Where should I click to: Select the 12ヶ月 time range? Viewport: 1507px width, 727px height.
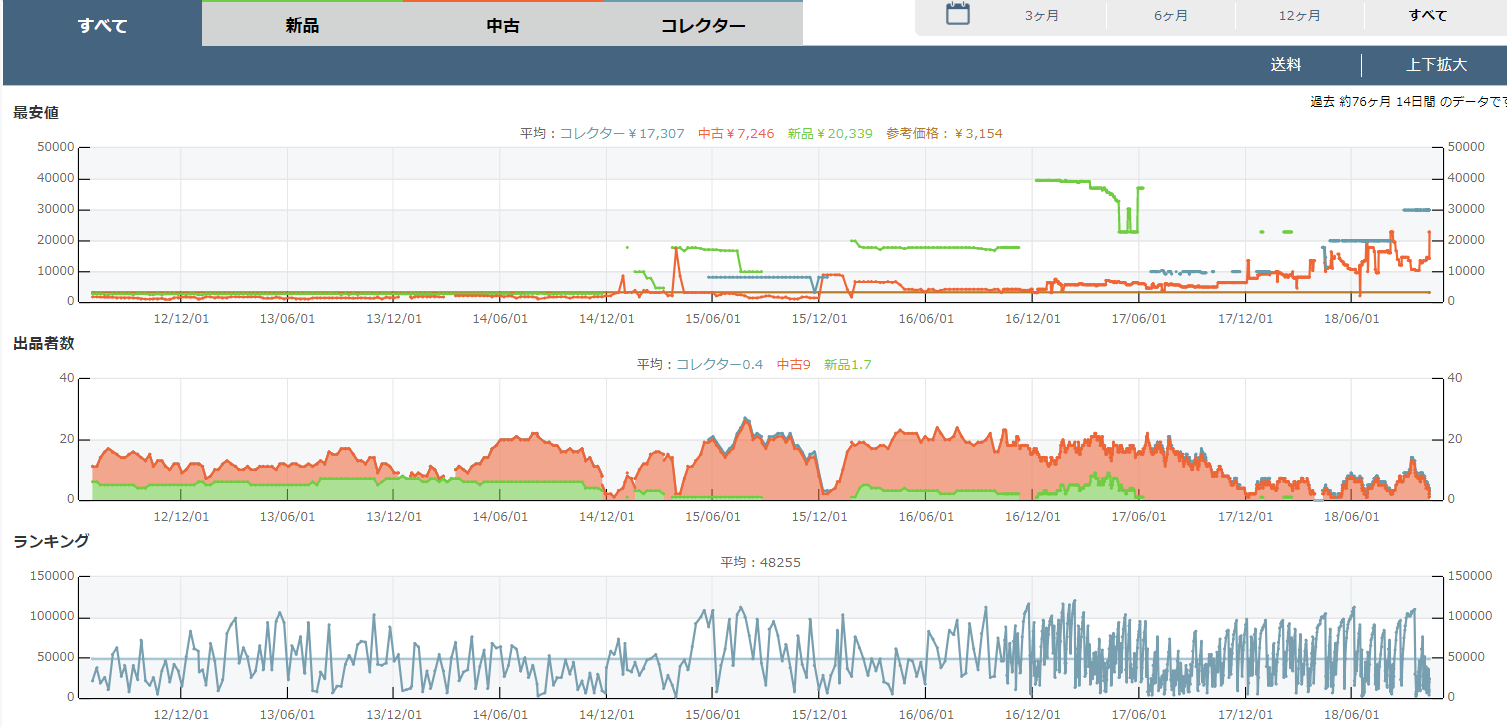point(1299,15)
